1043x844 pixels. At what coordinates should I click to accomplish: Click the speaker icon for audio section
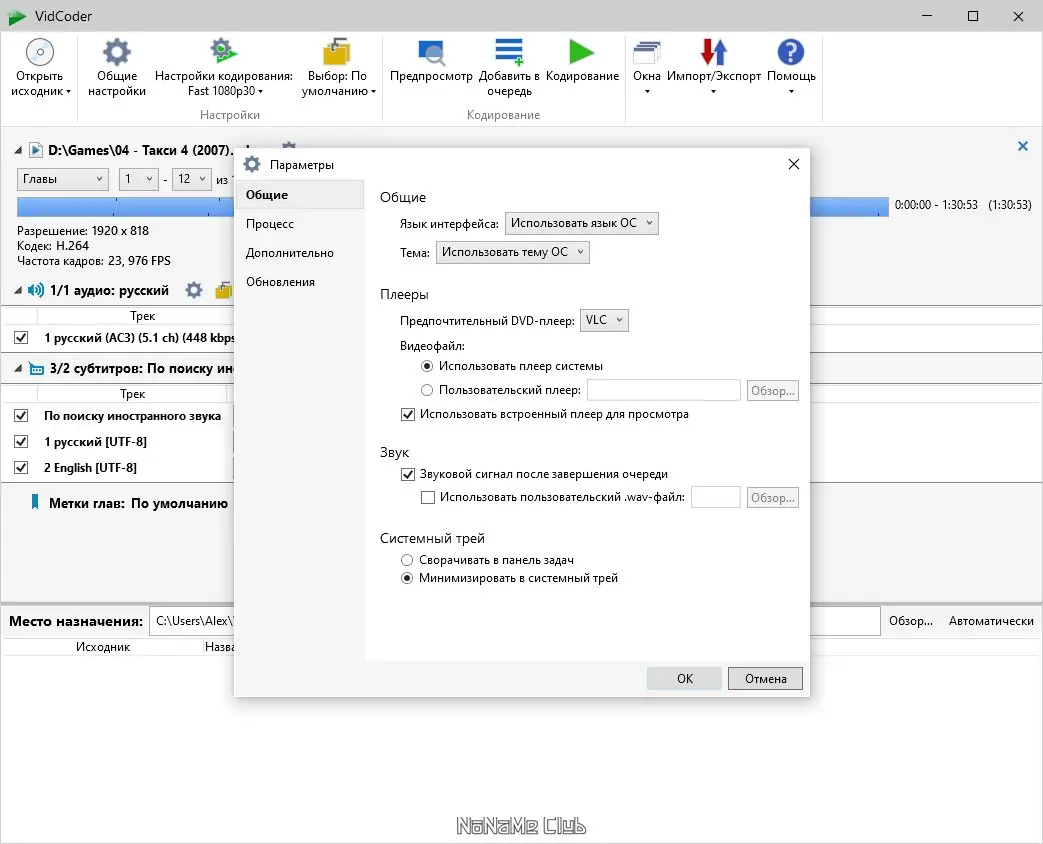click(x=36, y=290)
